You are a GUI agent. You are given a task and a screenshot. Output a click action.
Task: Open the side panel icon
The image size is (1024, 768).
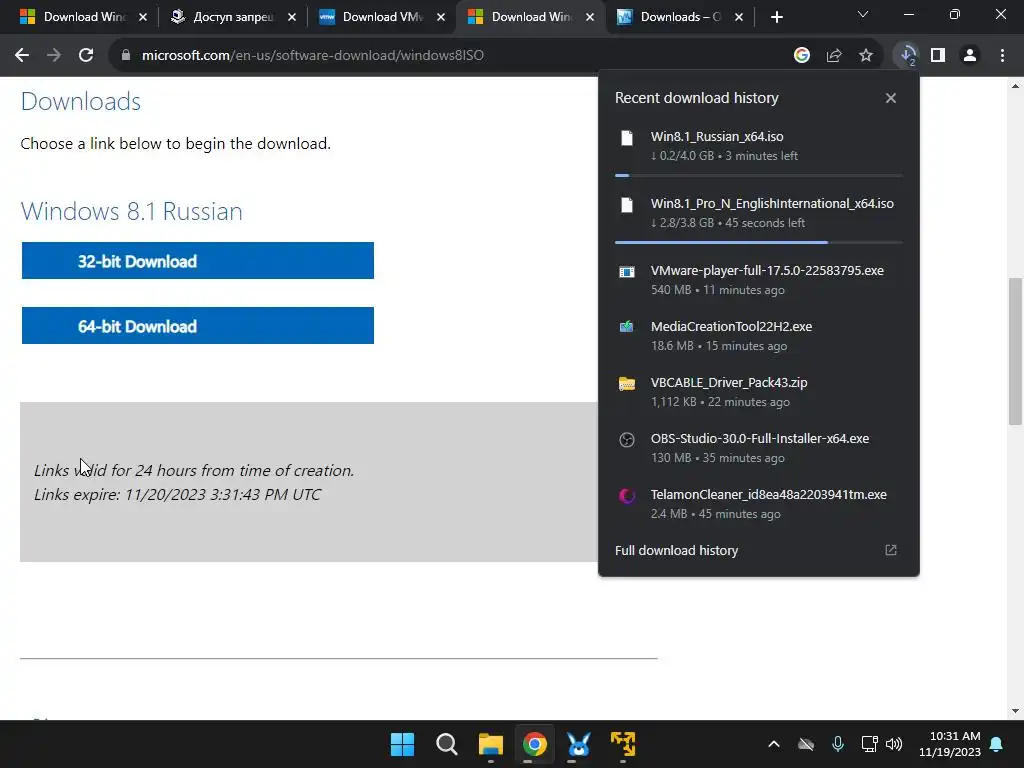[x=938, y=56]
